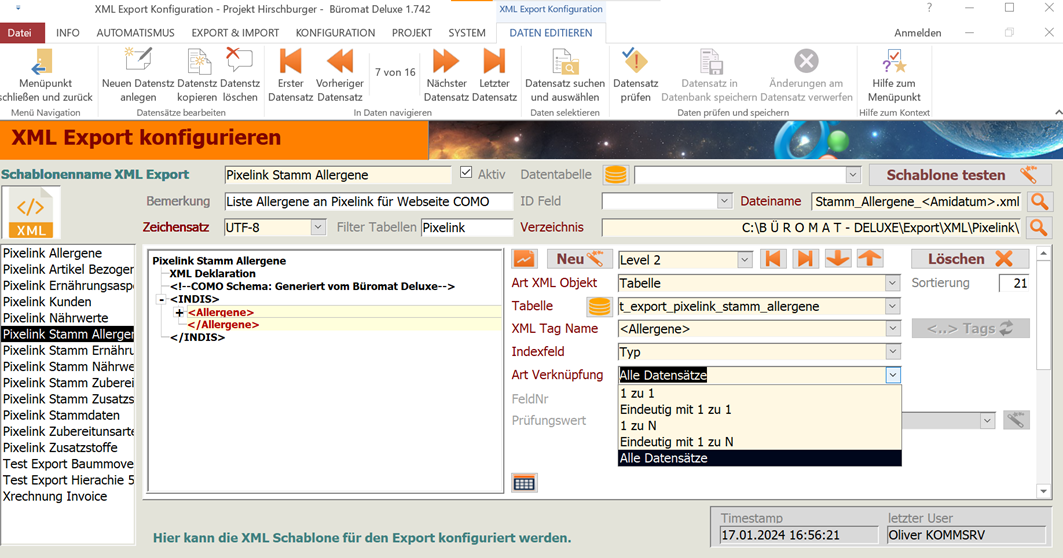Image resolution: width=1063 pixels, height=558 pixels.
Task: Click Datensatz löschen ribbon icon
Action: [x=239, y=64]
